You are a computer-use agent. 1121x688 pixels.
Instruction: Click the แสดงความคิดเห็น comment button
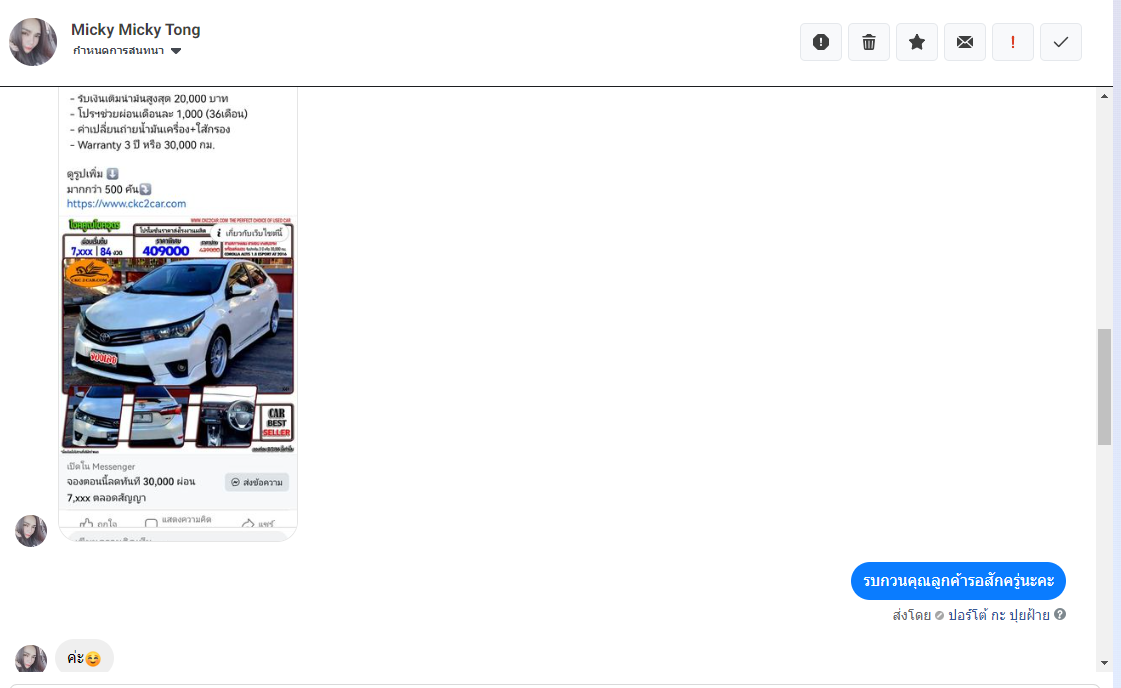(178, 521)
